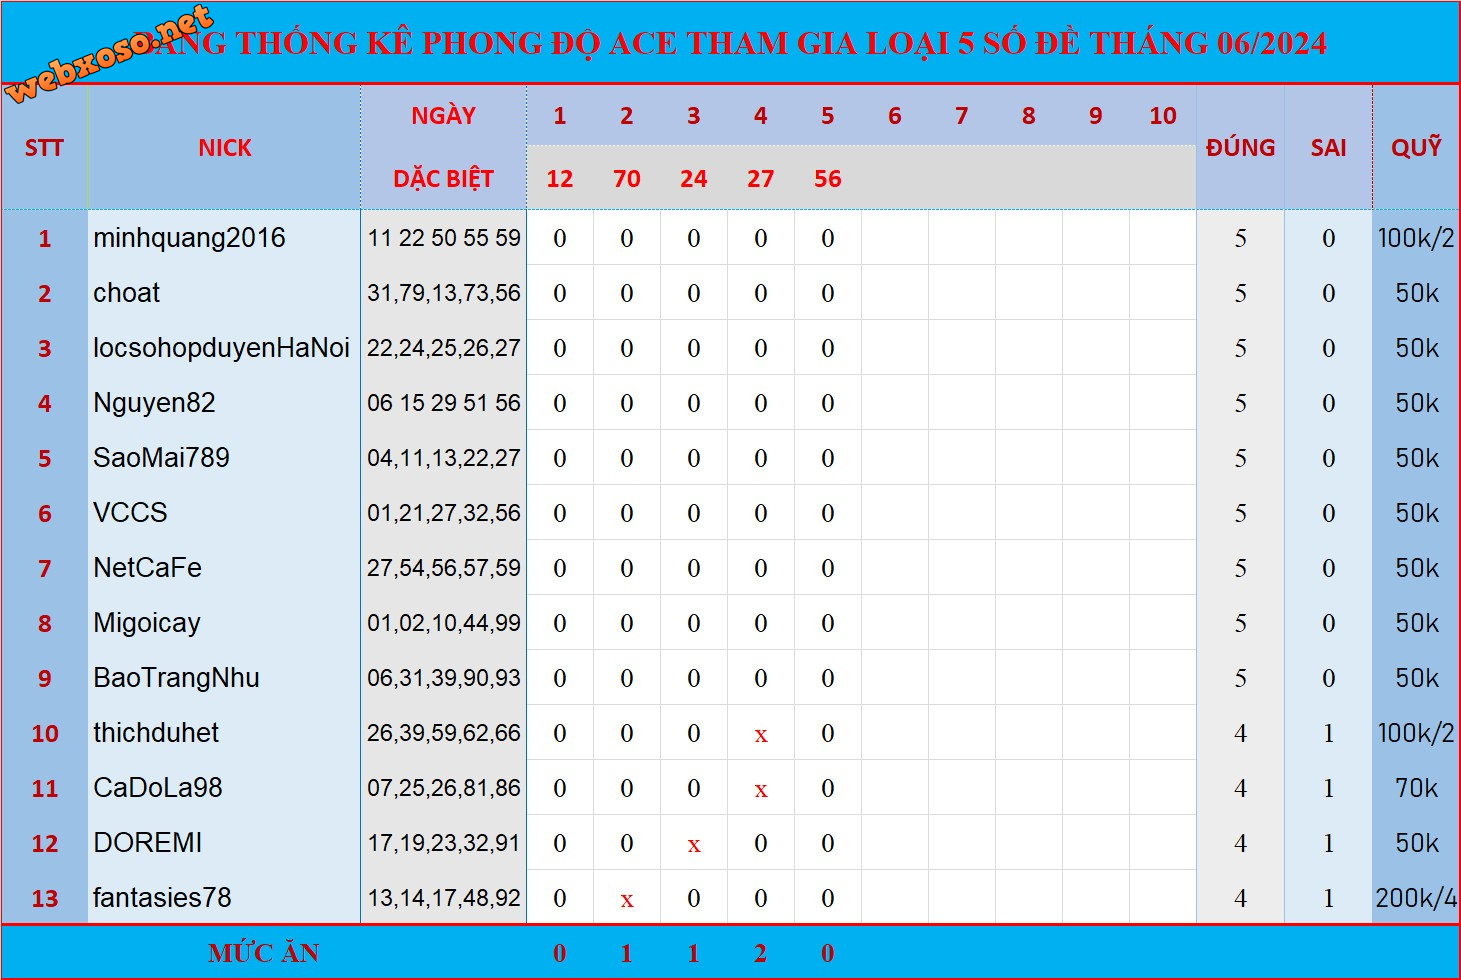1461x980 pixels.
Task: Click the table title heading
Action: [x=730, y=43]
